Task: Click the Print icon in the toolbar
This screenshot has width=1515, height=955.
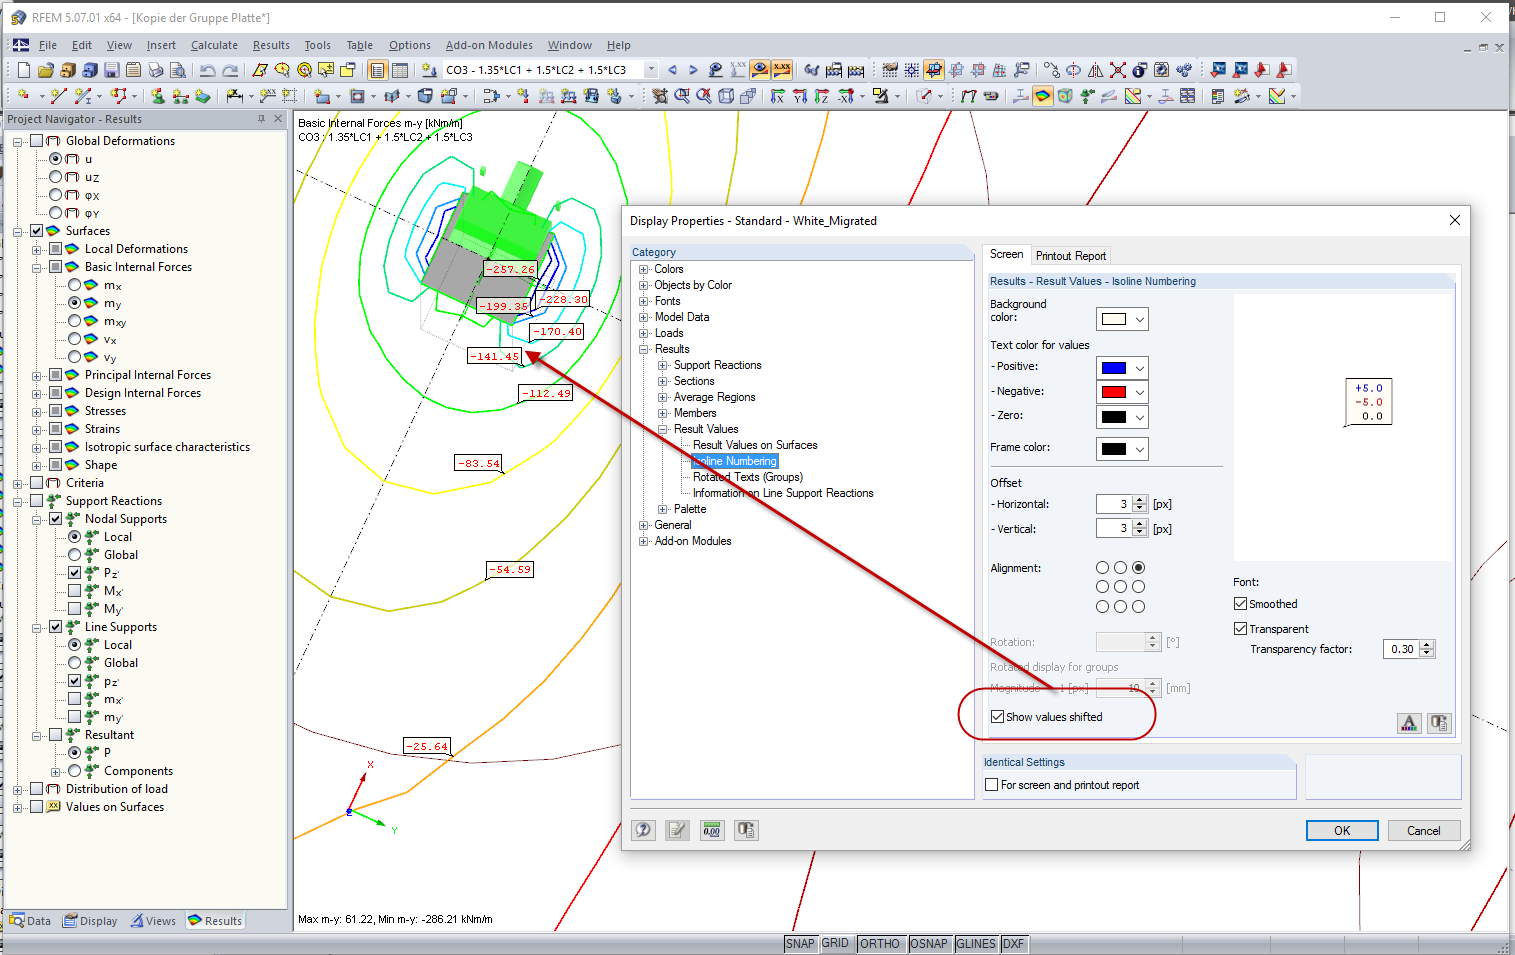Action: click(155, 70)
